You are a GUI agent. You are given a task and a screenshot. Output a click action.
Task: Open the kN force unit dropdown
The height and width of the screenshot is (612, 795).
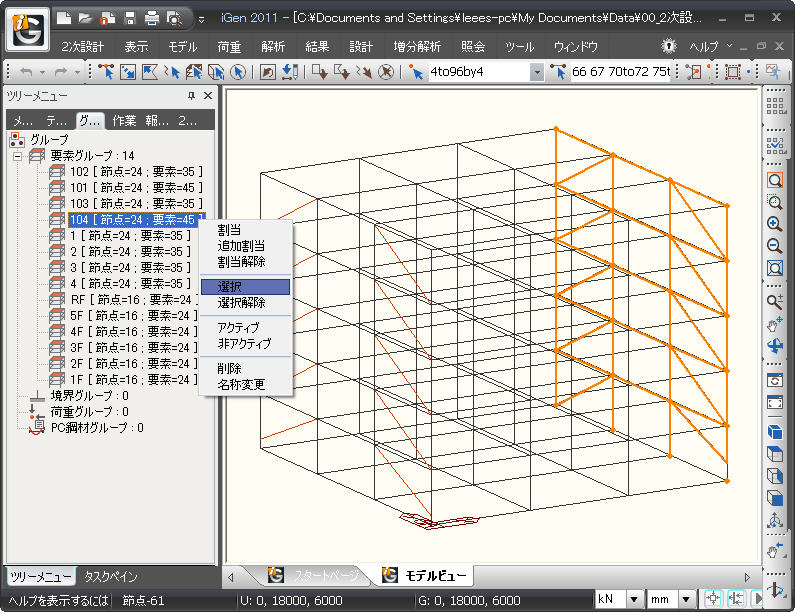click(633, 599)
